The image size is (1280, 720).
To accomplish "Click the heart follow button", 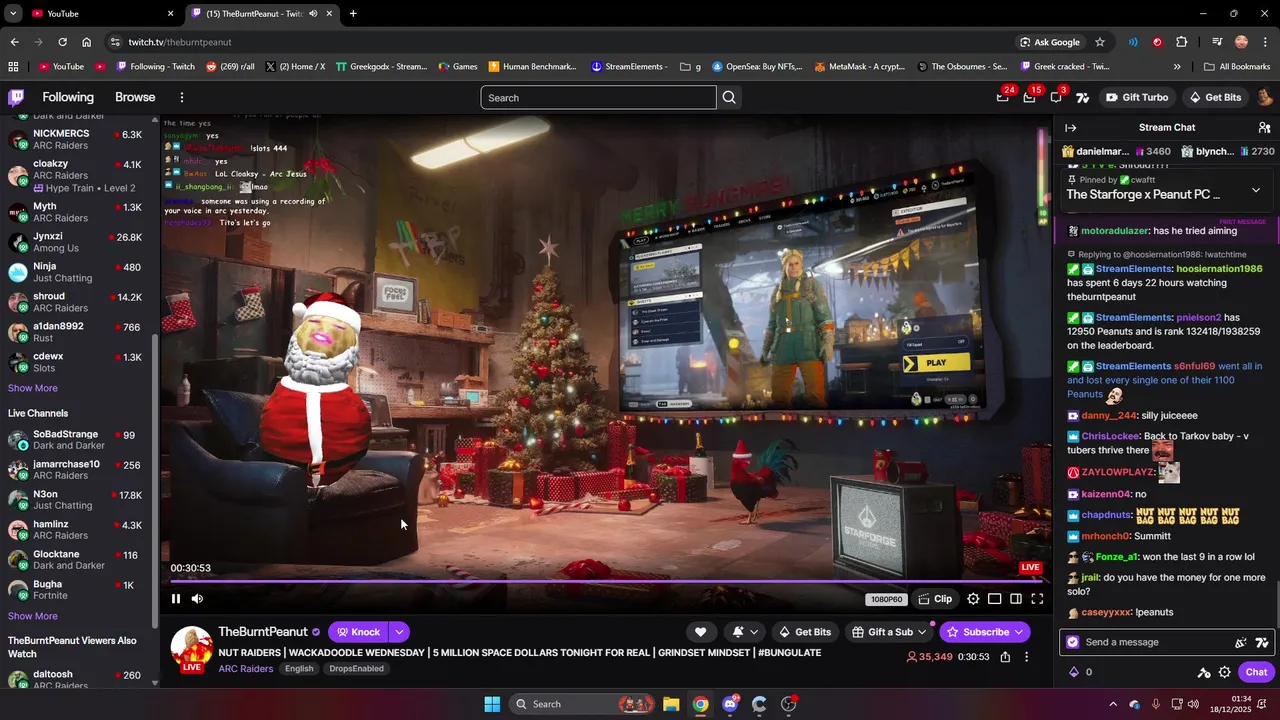I will [x=700, y=632].
